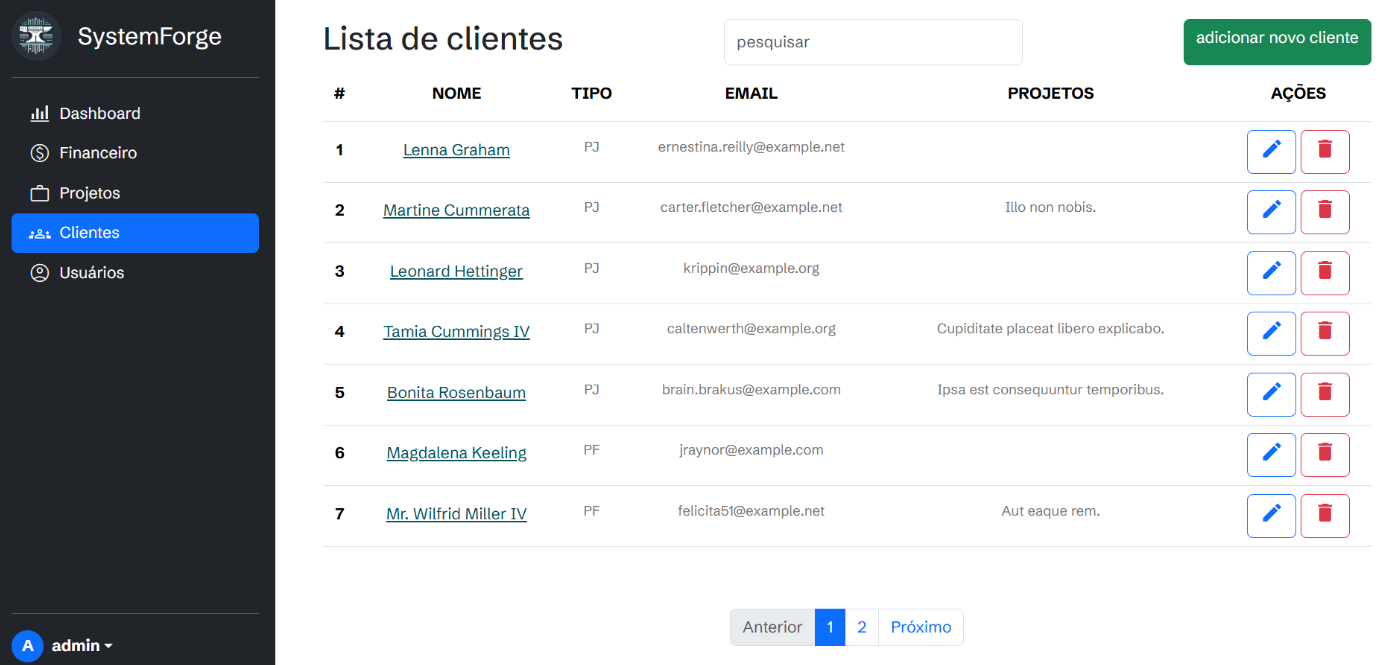The width and height of the screenshot is (1387, 665).
Task: Click the Projetos briefcase icon
Action: click(39, 193)
